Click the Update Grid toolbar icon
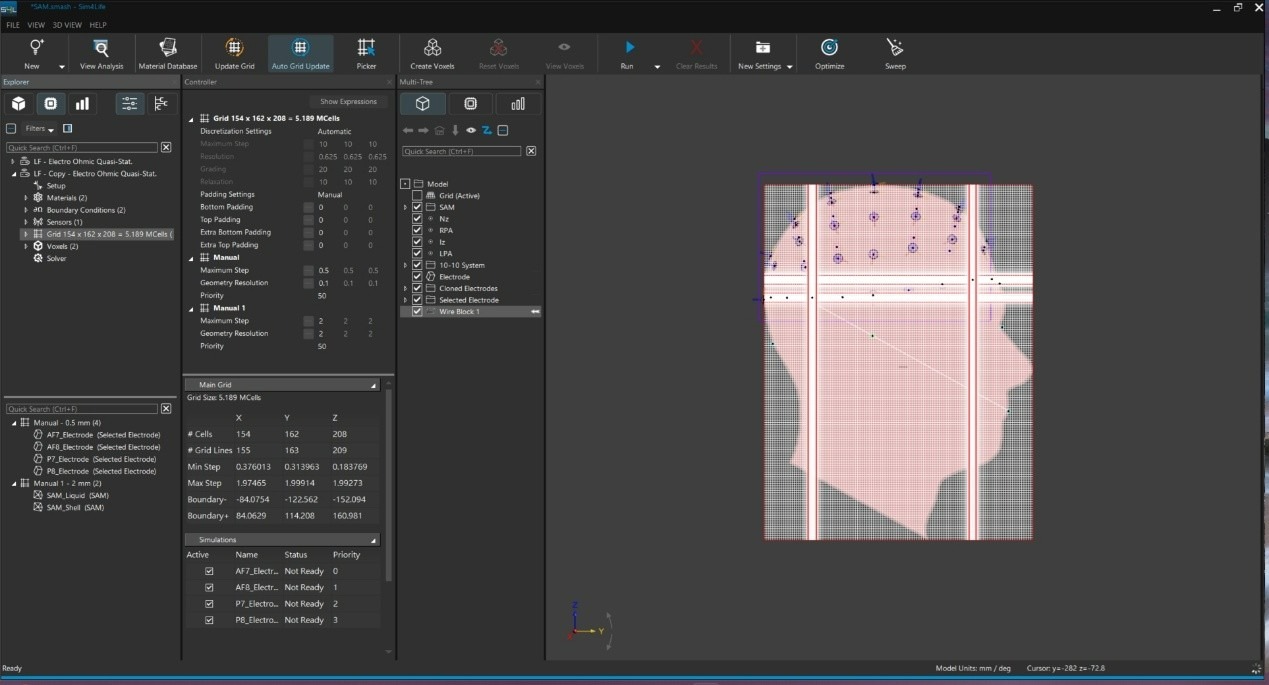 pos(234,48)
